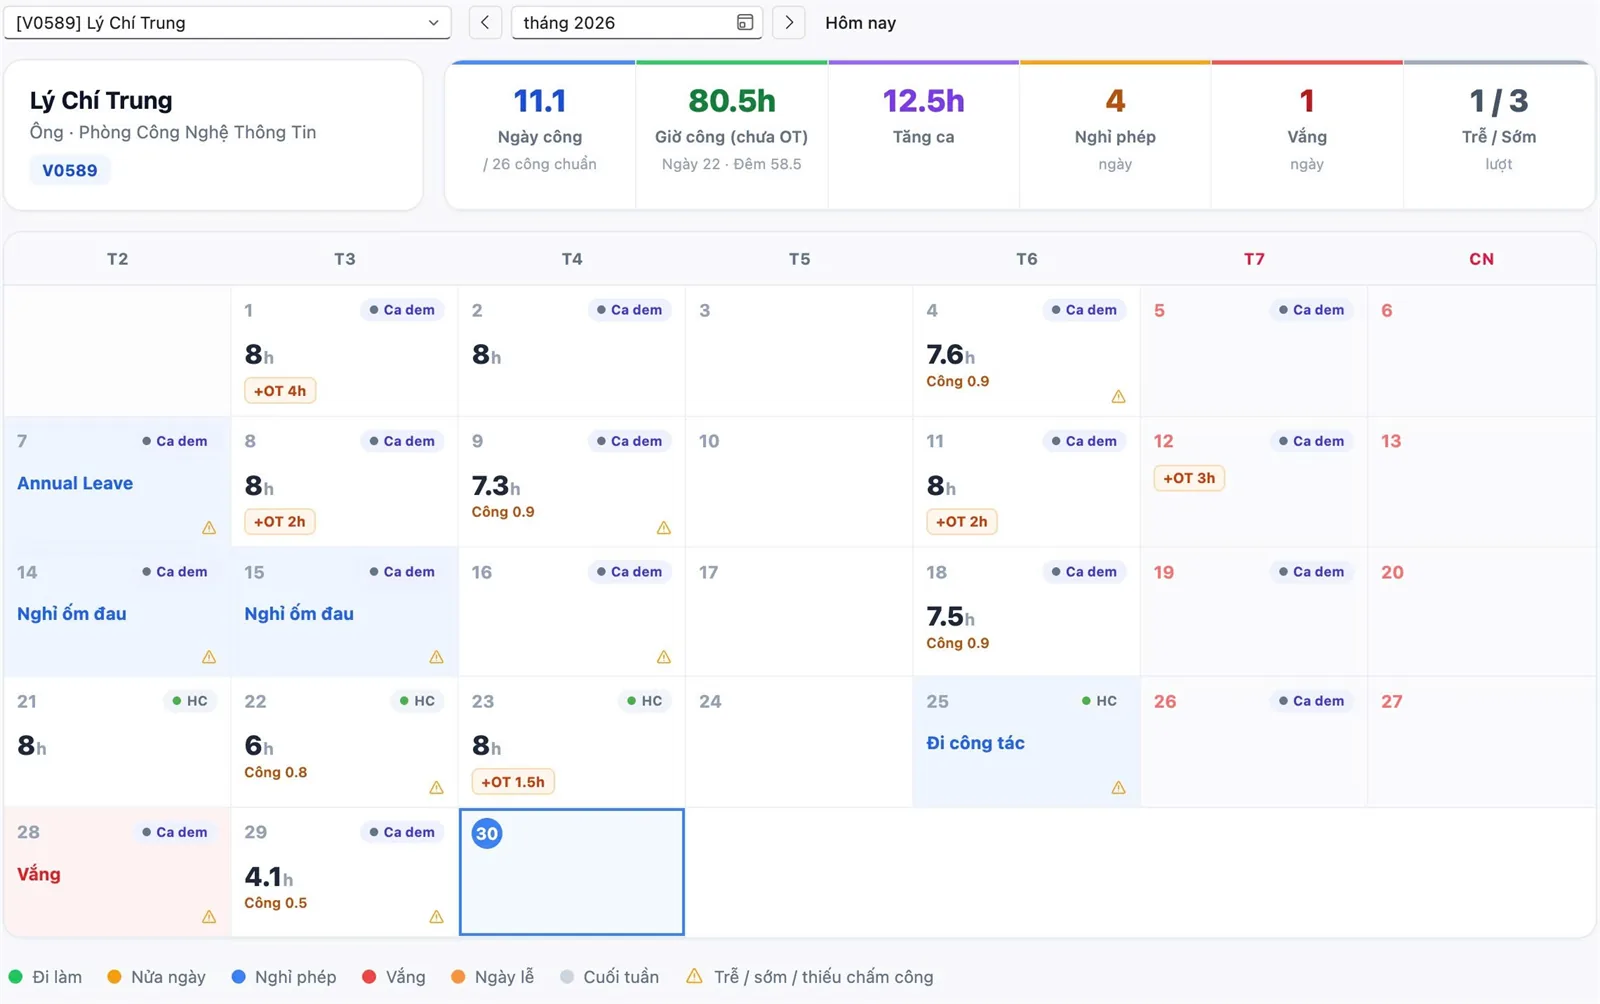This screenshot has width=1600, height=1004.
Task: Click the warning icon on day 4
Action: coord(1118,397)
